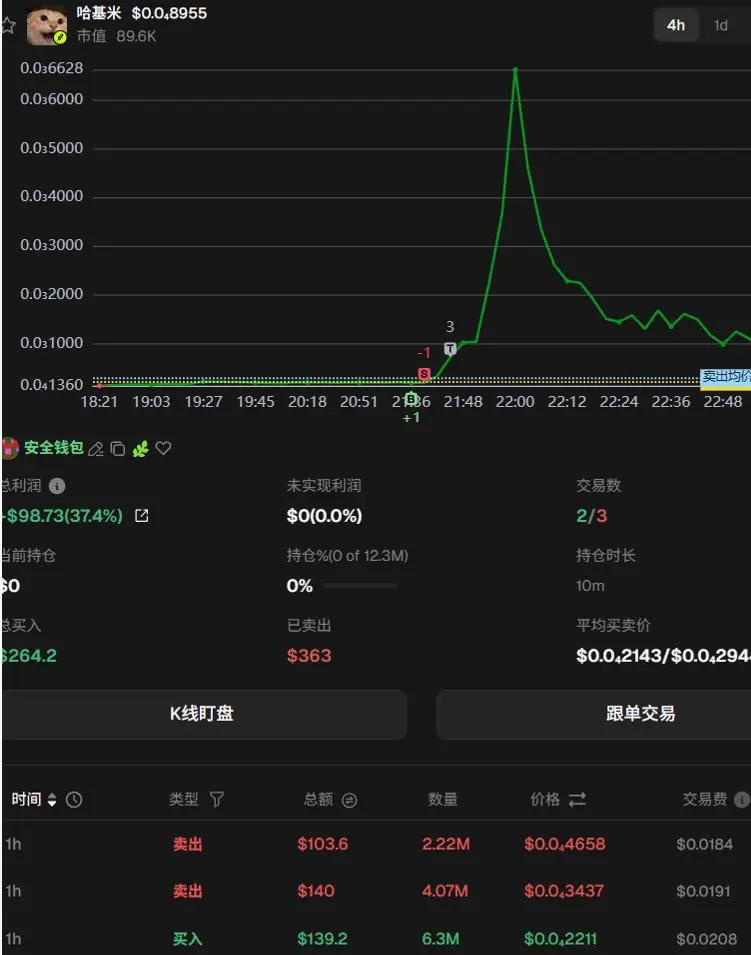Switch the chart to the 4h timeframe
Image resolution: width=751 pixels, height=955 pixels.
(x=675, y=26)
